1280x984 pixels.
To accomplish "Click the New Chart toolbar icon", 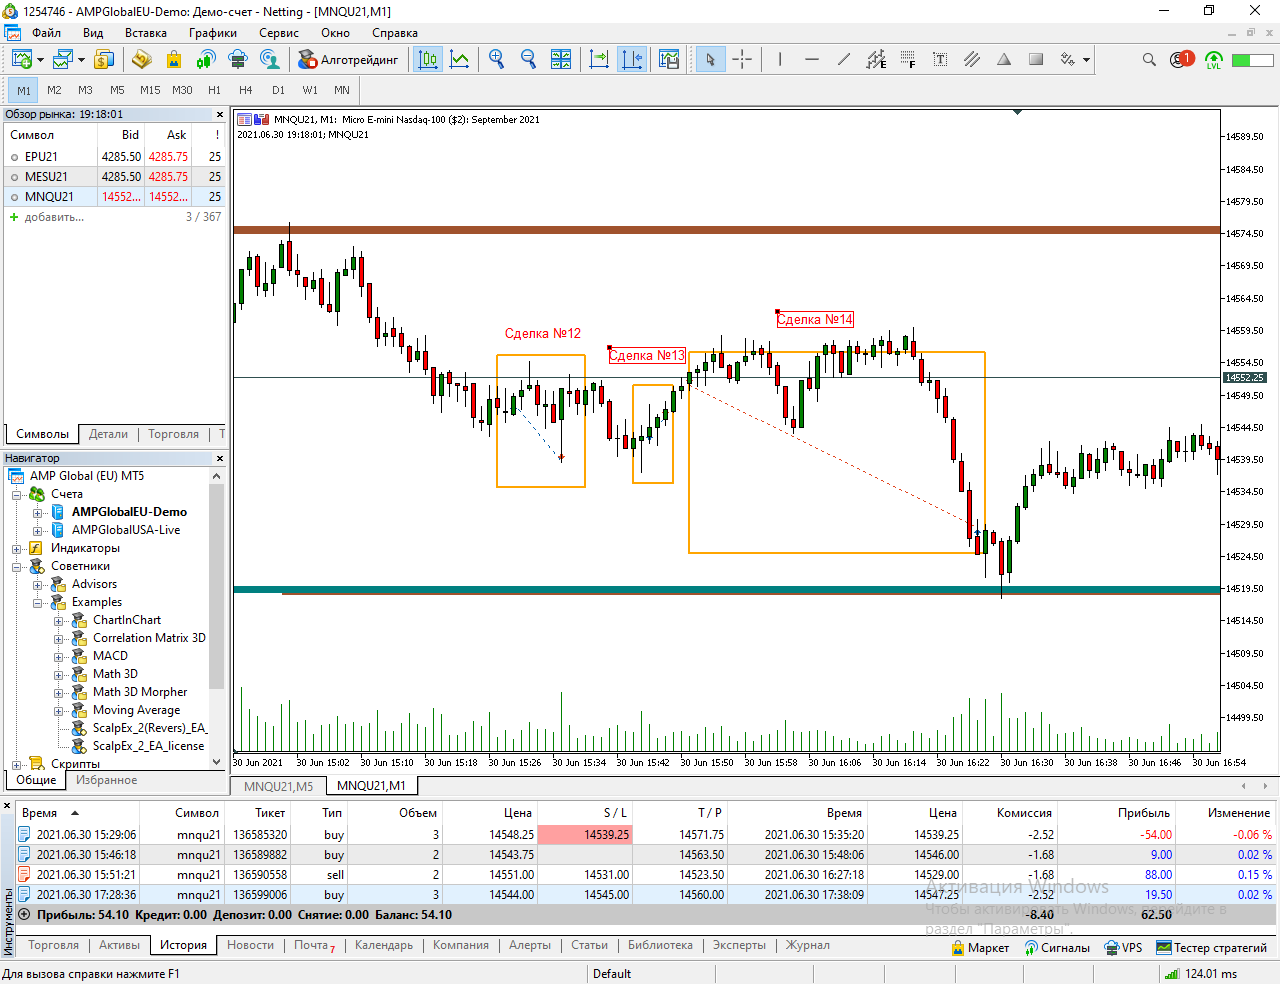I will (x=21, y=60).
